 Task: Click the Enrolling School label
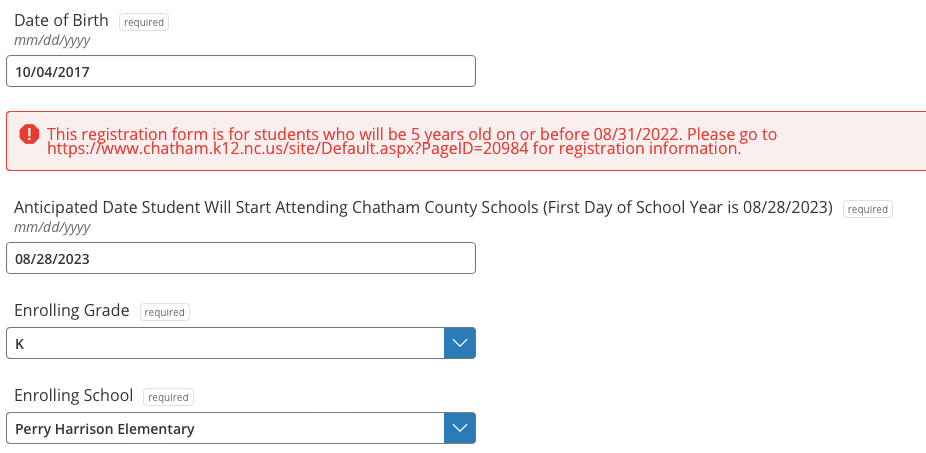(74, 396)
